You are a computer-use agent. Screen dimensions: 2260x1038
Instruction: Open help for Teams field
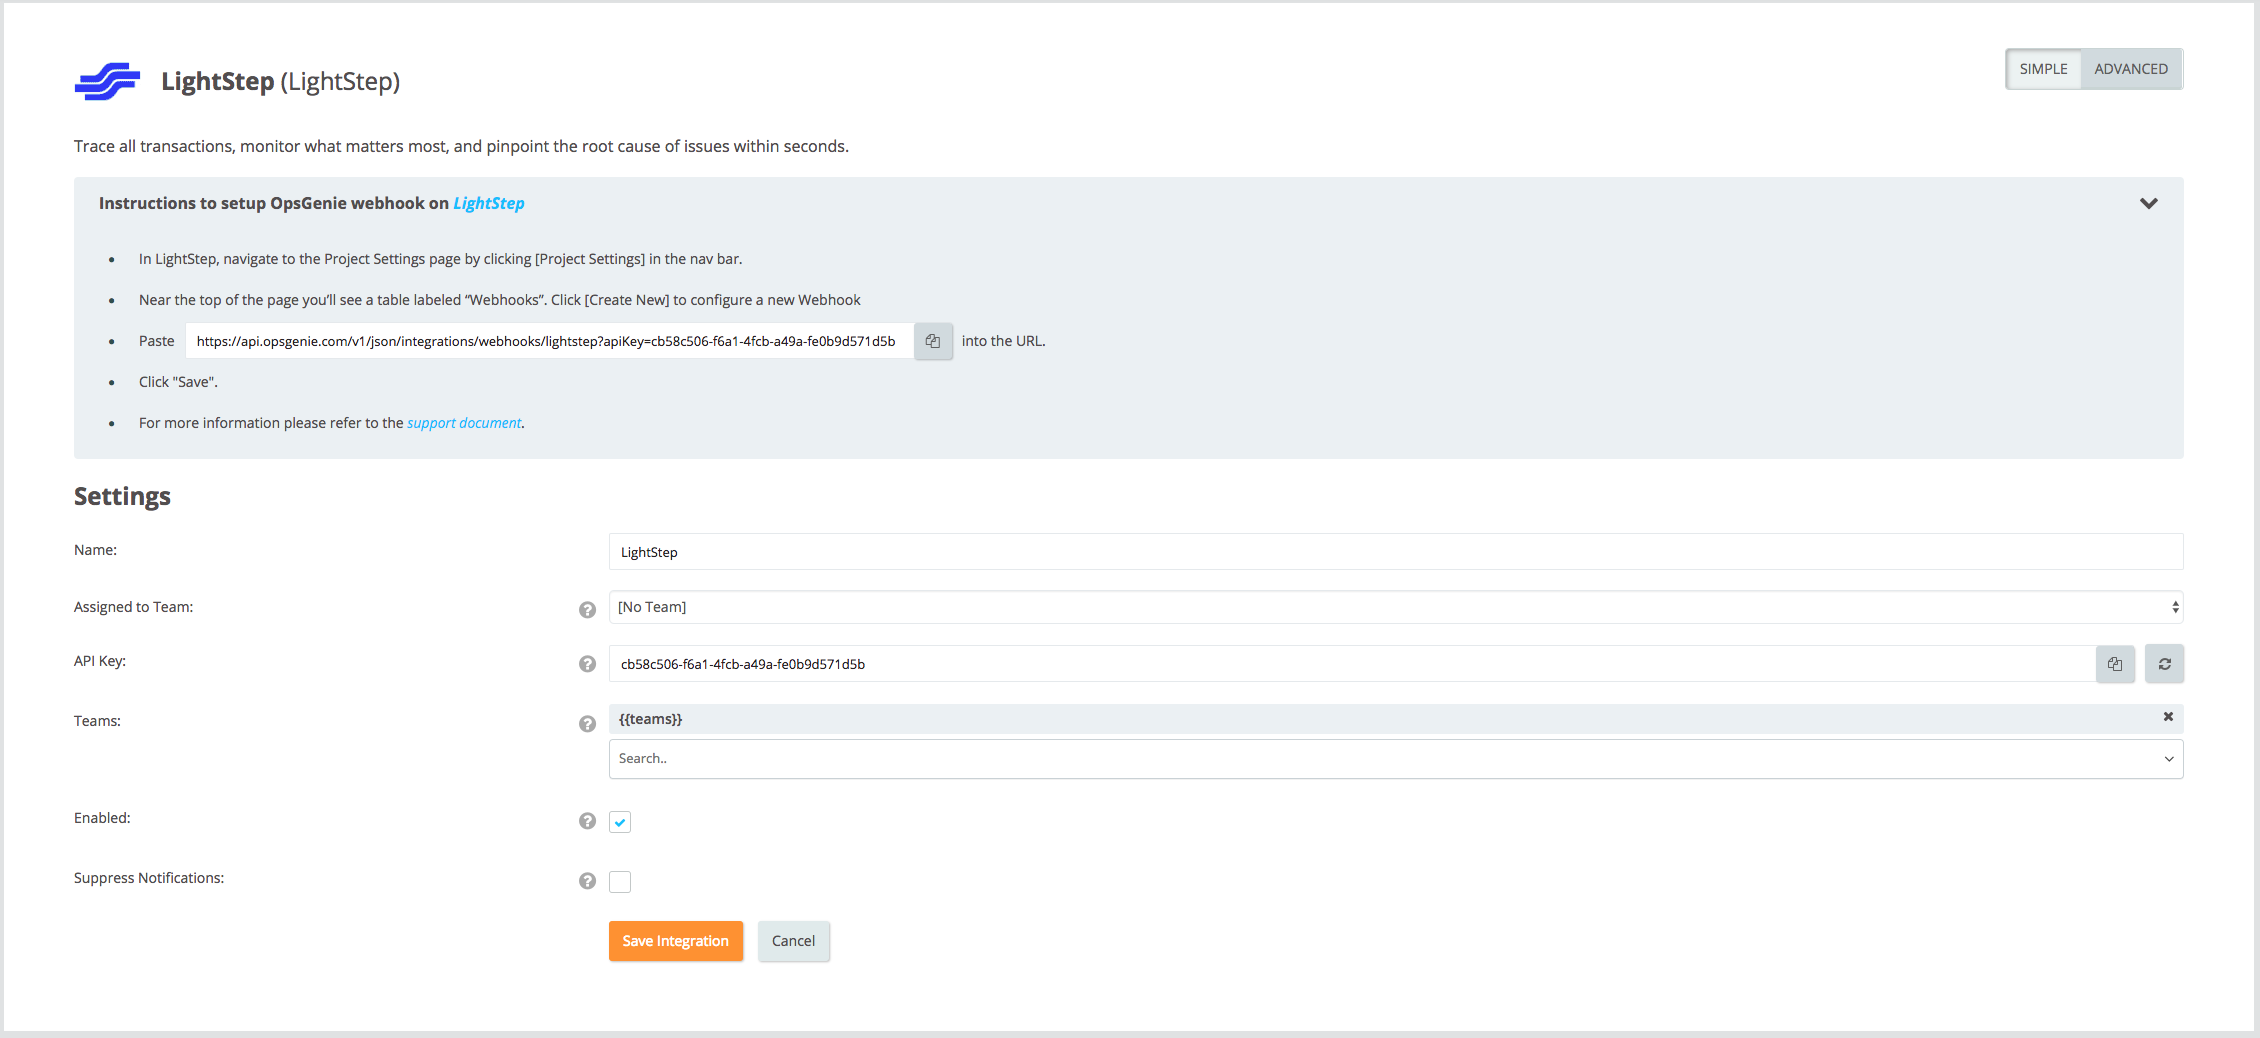(x=587, y=723)
